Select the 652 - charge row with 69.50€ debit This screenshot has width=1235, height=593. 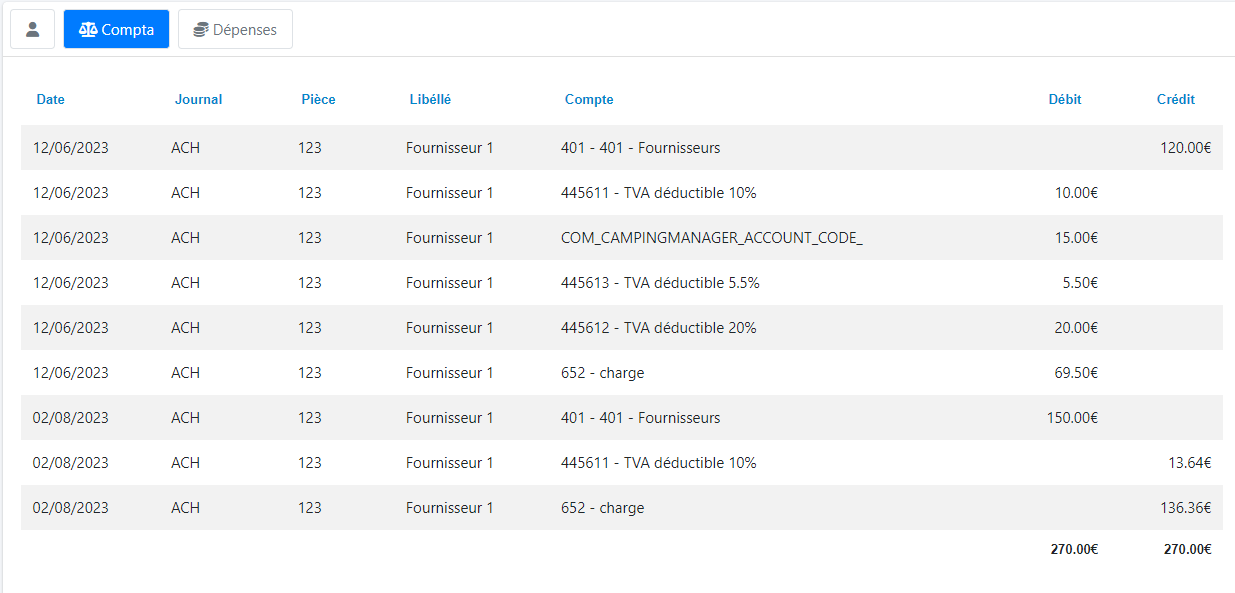pyautogui.click(x=602, y=373)
